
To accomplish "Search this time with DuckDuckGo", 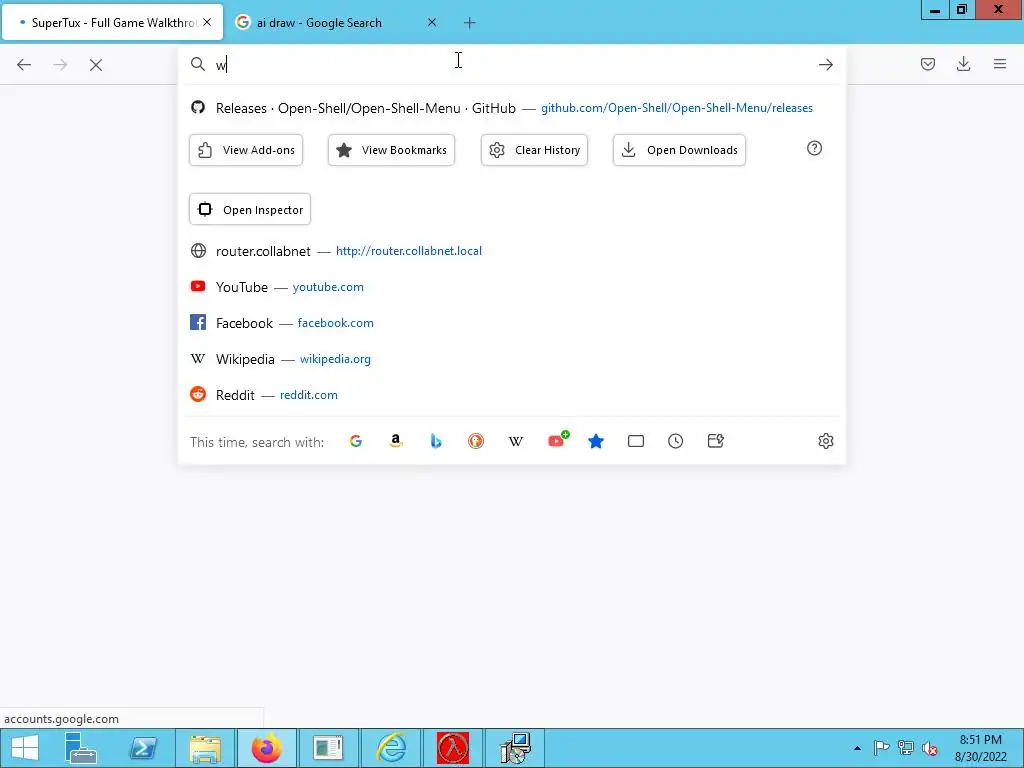I will [476, 441].
